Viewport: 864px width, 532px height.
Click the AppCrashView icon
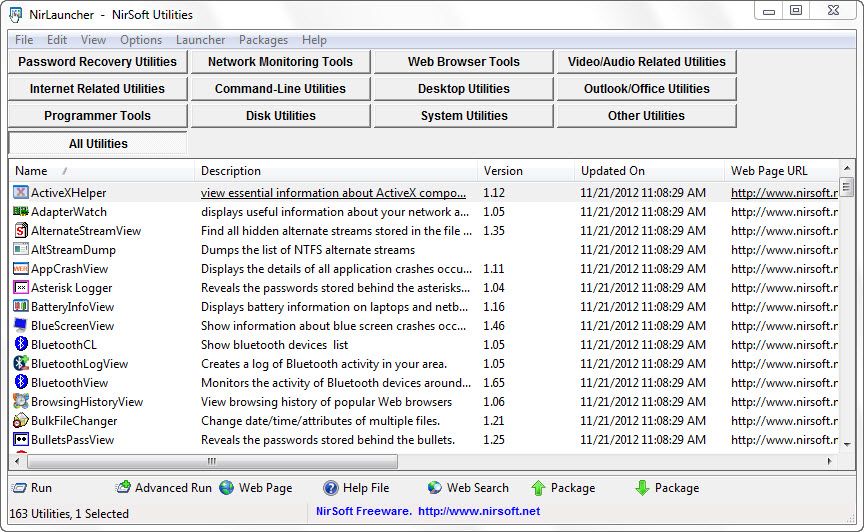tap(20, 268)
